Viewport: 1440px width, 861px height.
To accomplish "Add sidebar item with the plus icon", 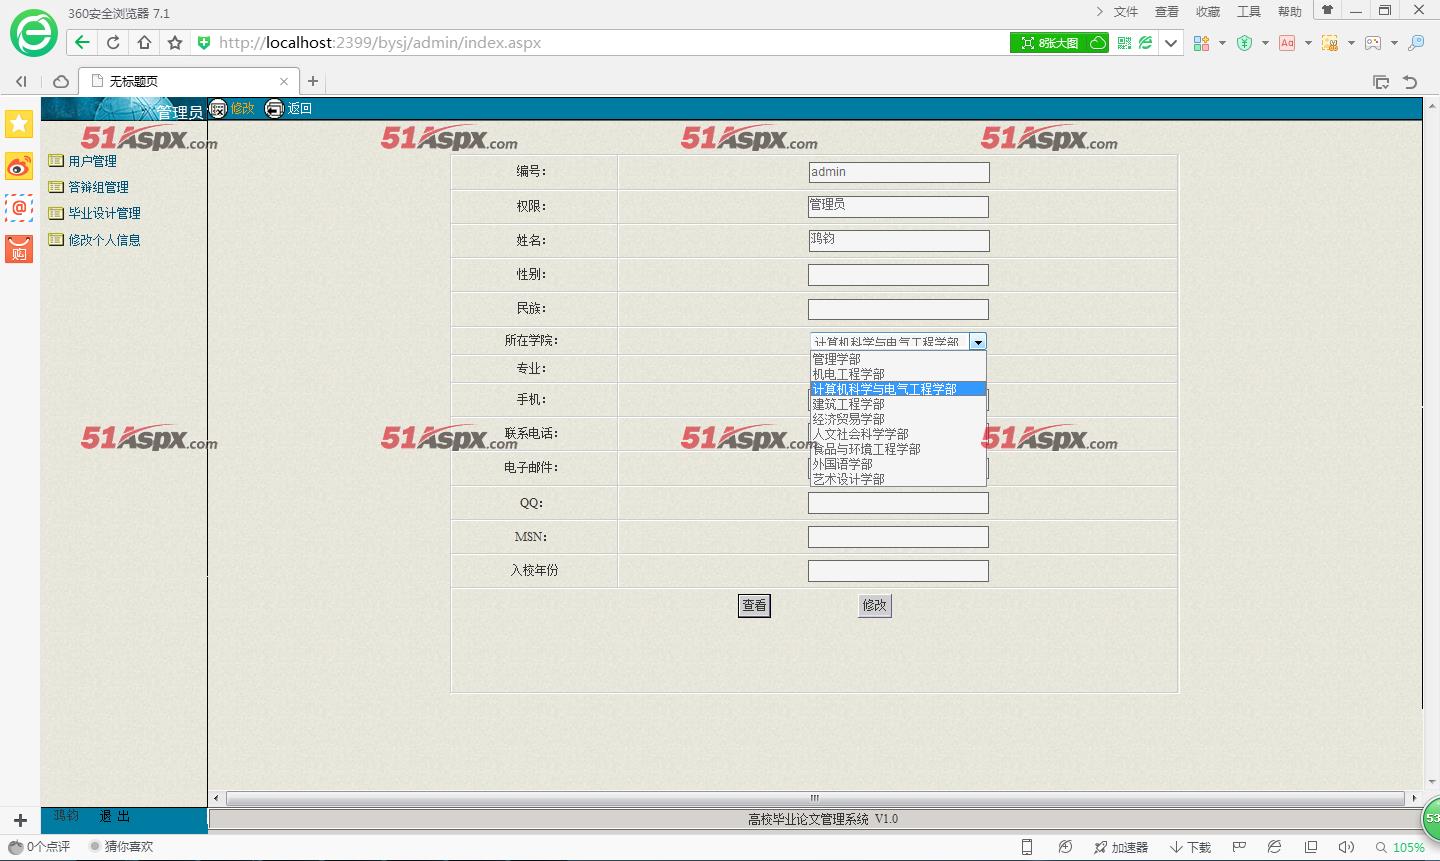I will 20,820.
